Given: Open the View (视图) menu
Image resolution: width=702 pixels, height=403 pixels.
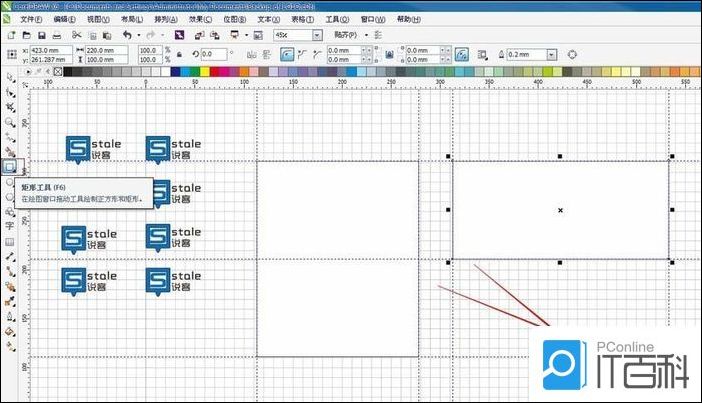Looking at the screenshot, I should [x=98, y=19].
